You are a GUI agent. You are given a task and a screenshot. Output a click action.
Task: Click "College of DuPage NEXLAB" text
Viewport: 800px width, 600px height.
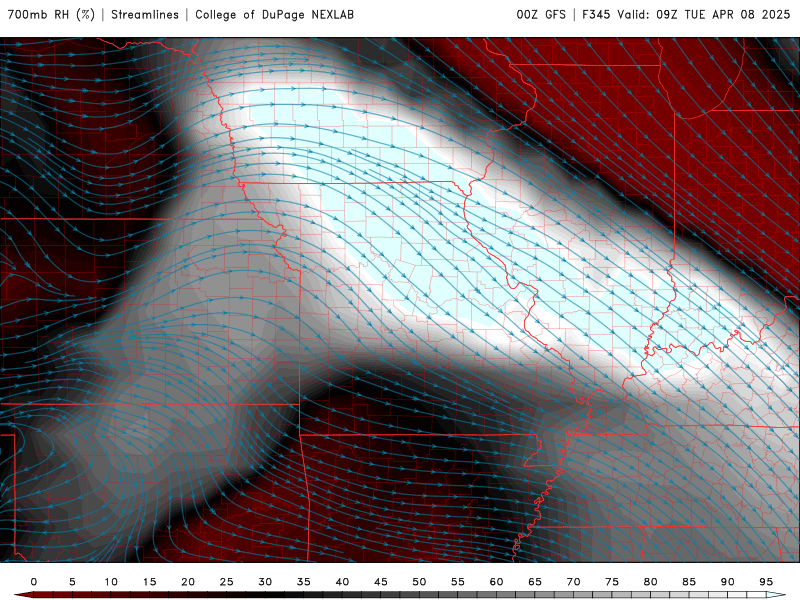point(274,14)
